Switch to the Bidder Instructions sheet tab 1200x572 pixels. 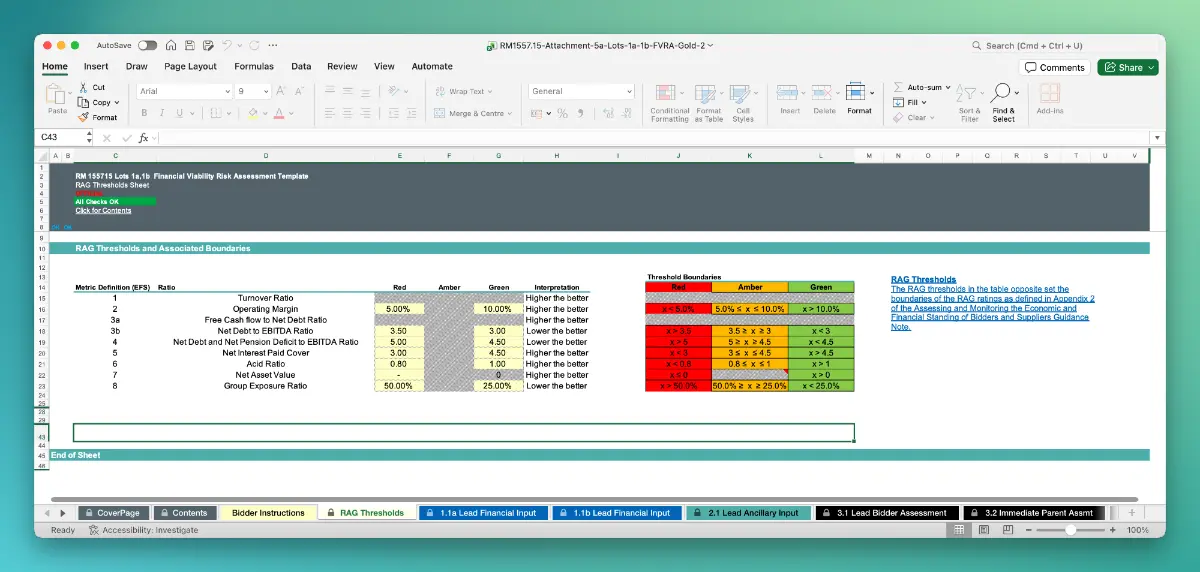(267, 513)
